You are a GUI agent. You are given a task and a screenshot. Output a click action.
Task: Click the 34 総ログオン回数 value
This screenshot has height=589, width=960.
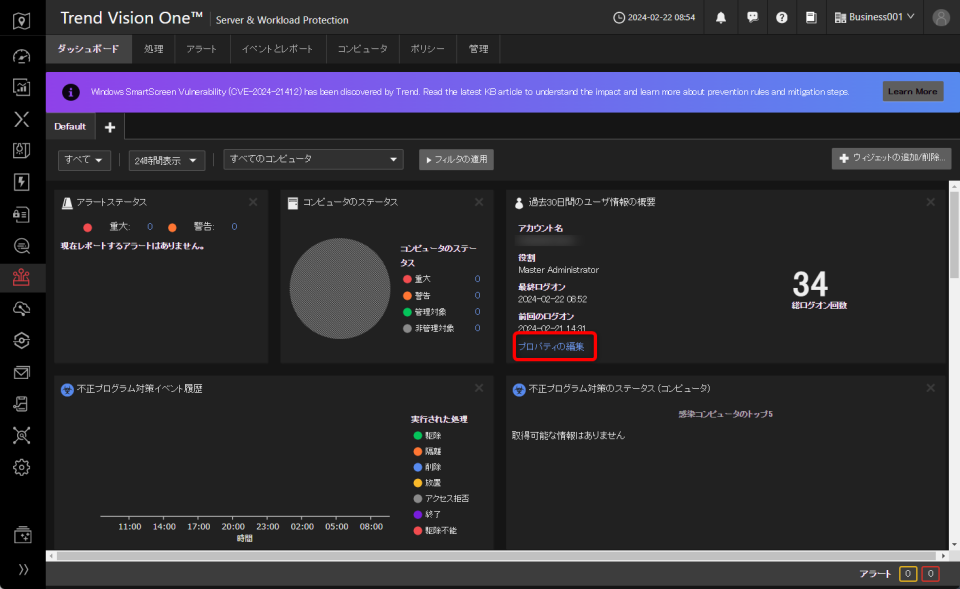[811, 284]
